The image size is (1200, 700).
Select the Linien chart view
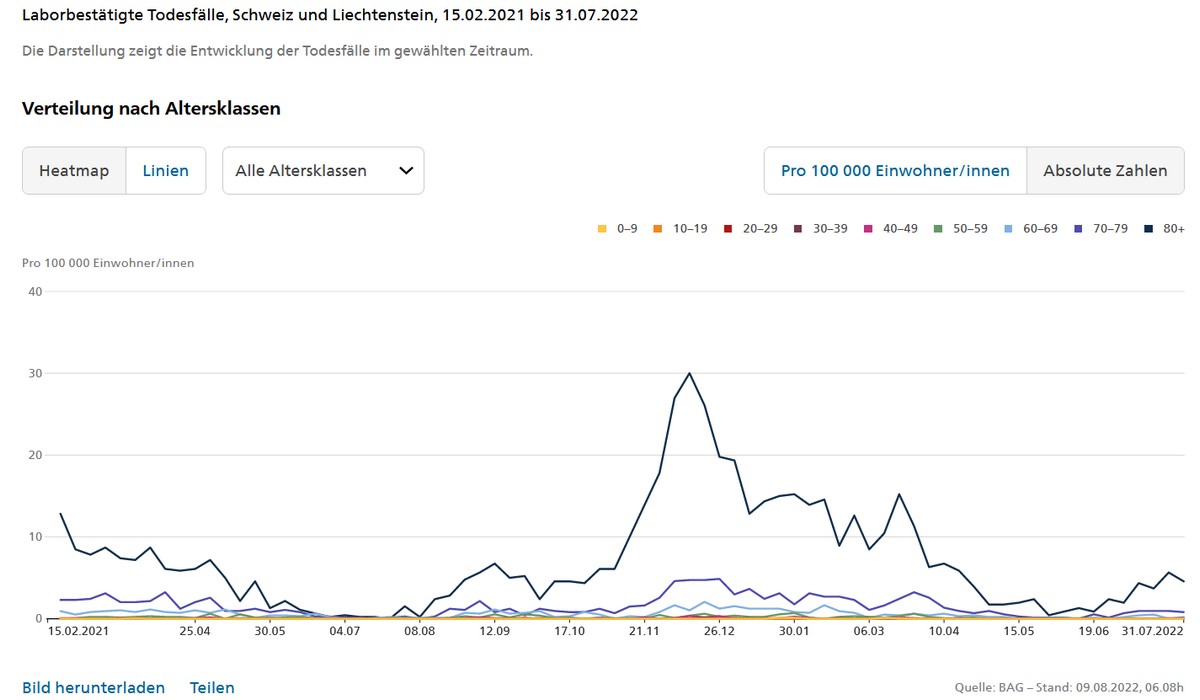[165, 171]
